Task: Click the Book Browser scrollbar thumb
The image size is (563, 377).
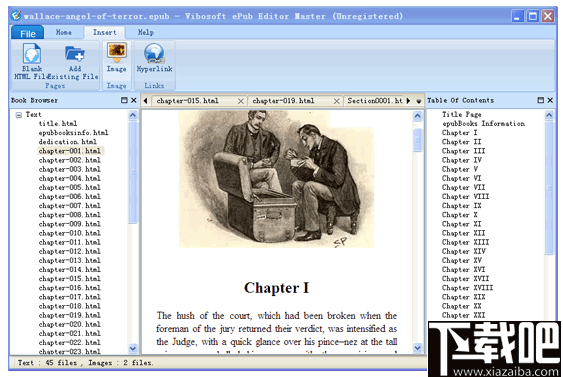Action: point(133,172)
